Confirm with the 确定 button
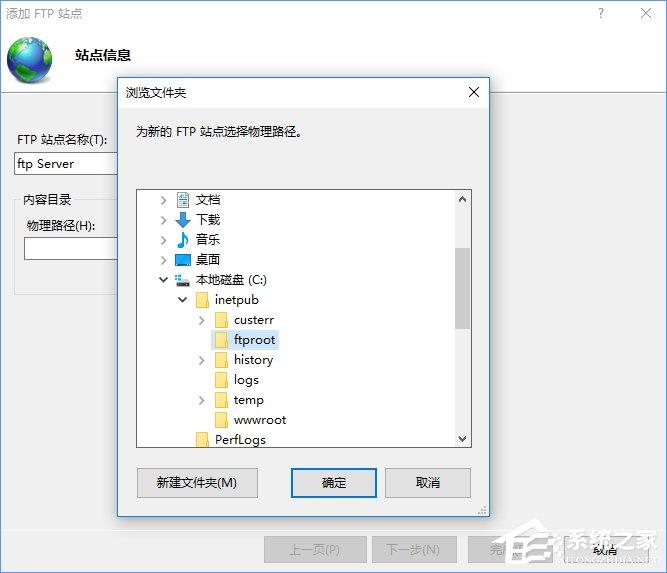The image size is (667, 573). (x=334, y=483)
